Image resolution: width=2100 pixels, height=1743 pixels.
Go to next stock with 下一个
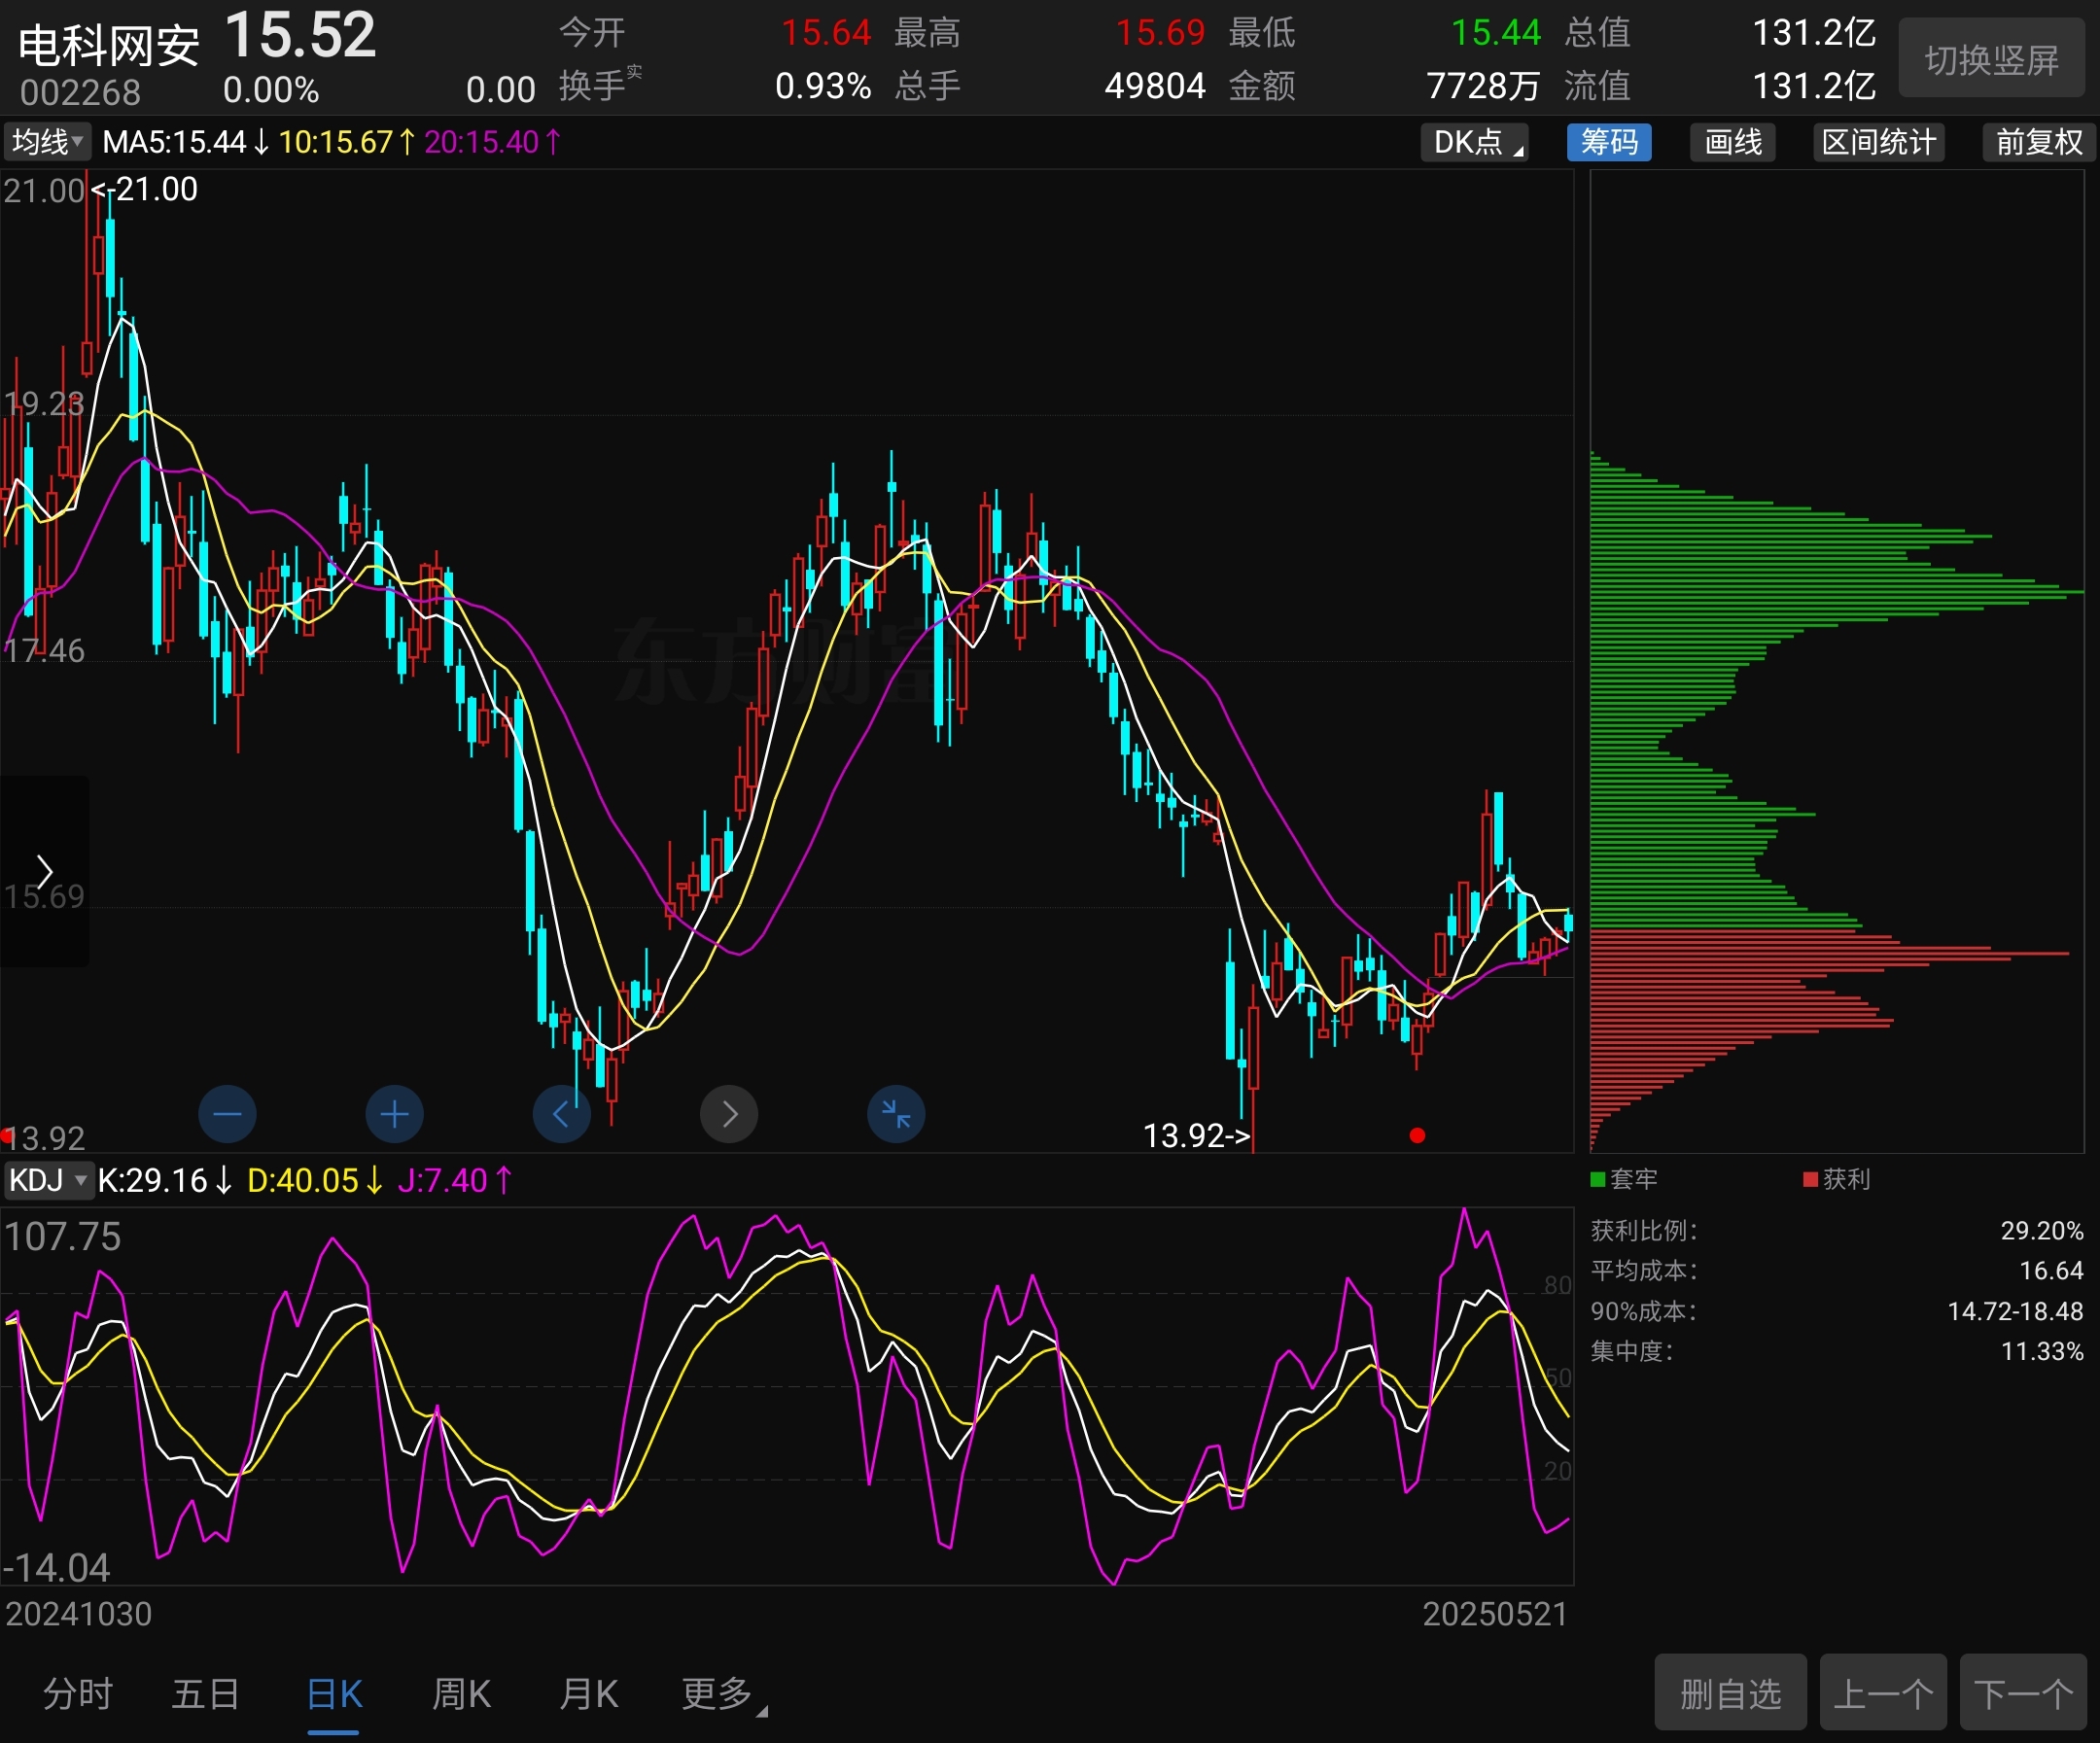pyautogui.click(x=2023, y=1694)
